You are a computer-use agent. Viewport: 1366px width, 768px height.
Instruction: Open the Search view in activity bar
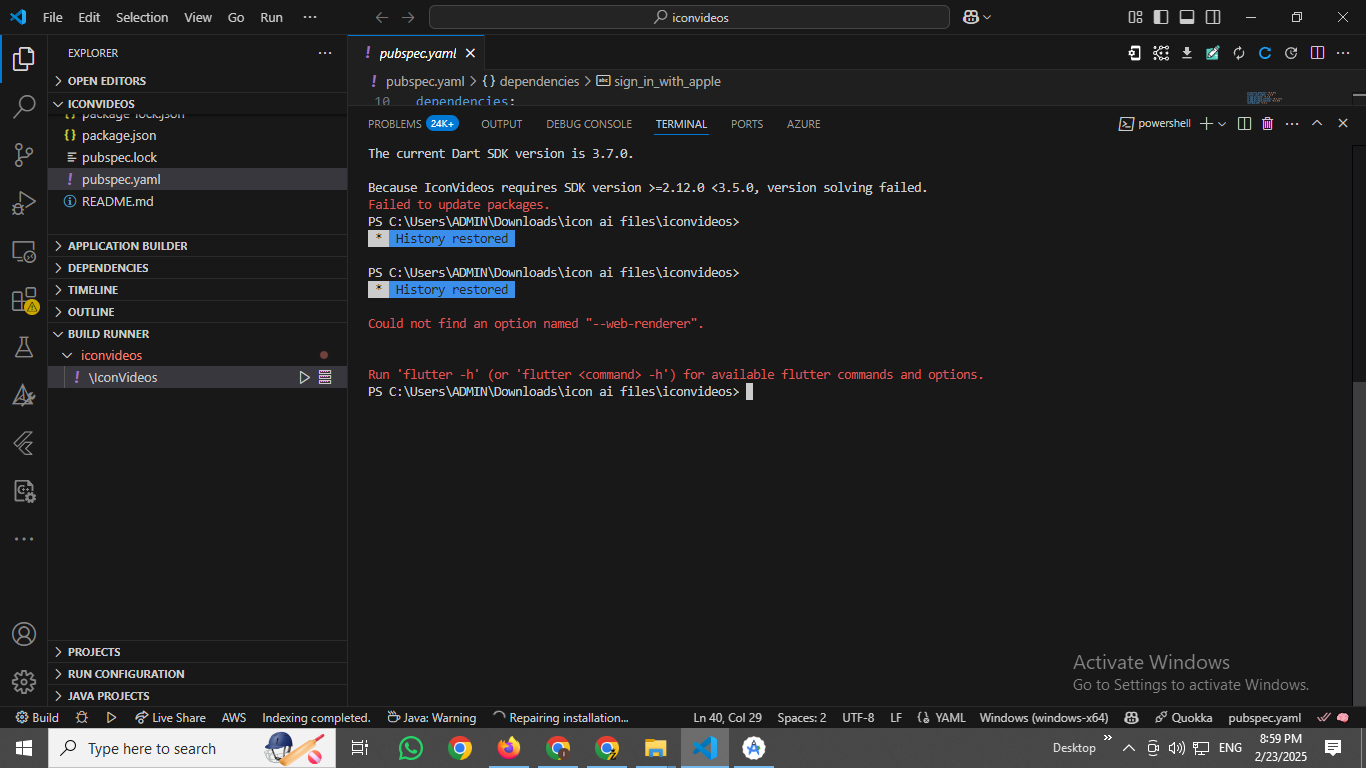[24, 107]
